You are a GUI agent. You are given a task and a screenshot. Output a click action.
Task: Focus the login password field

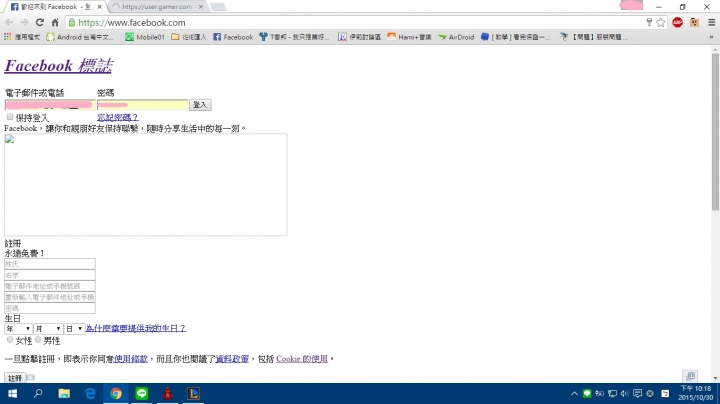pyautogui.click(x=142, y=105)
